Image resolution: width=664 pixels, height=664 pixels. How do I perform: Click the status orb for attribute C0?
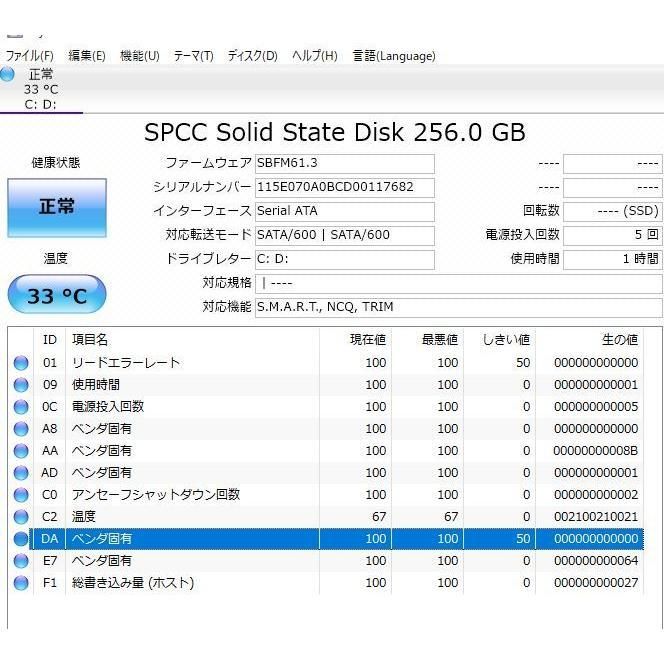21,495
